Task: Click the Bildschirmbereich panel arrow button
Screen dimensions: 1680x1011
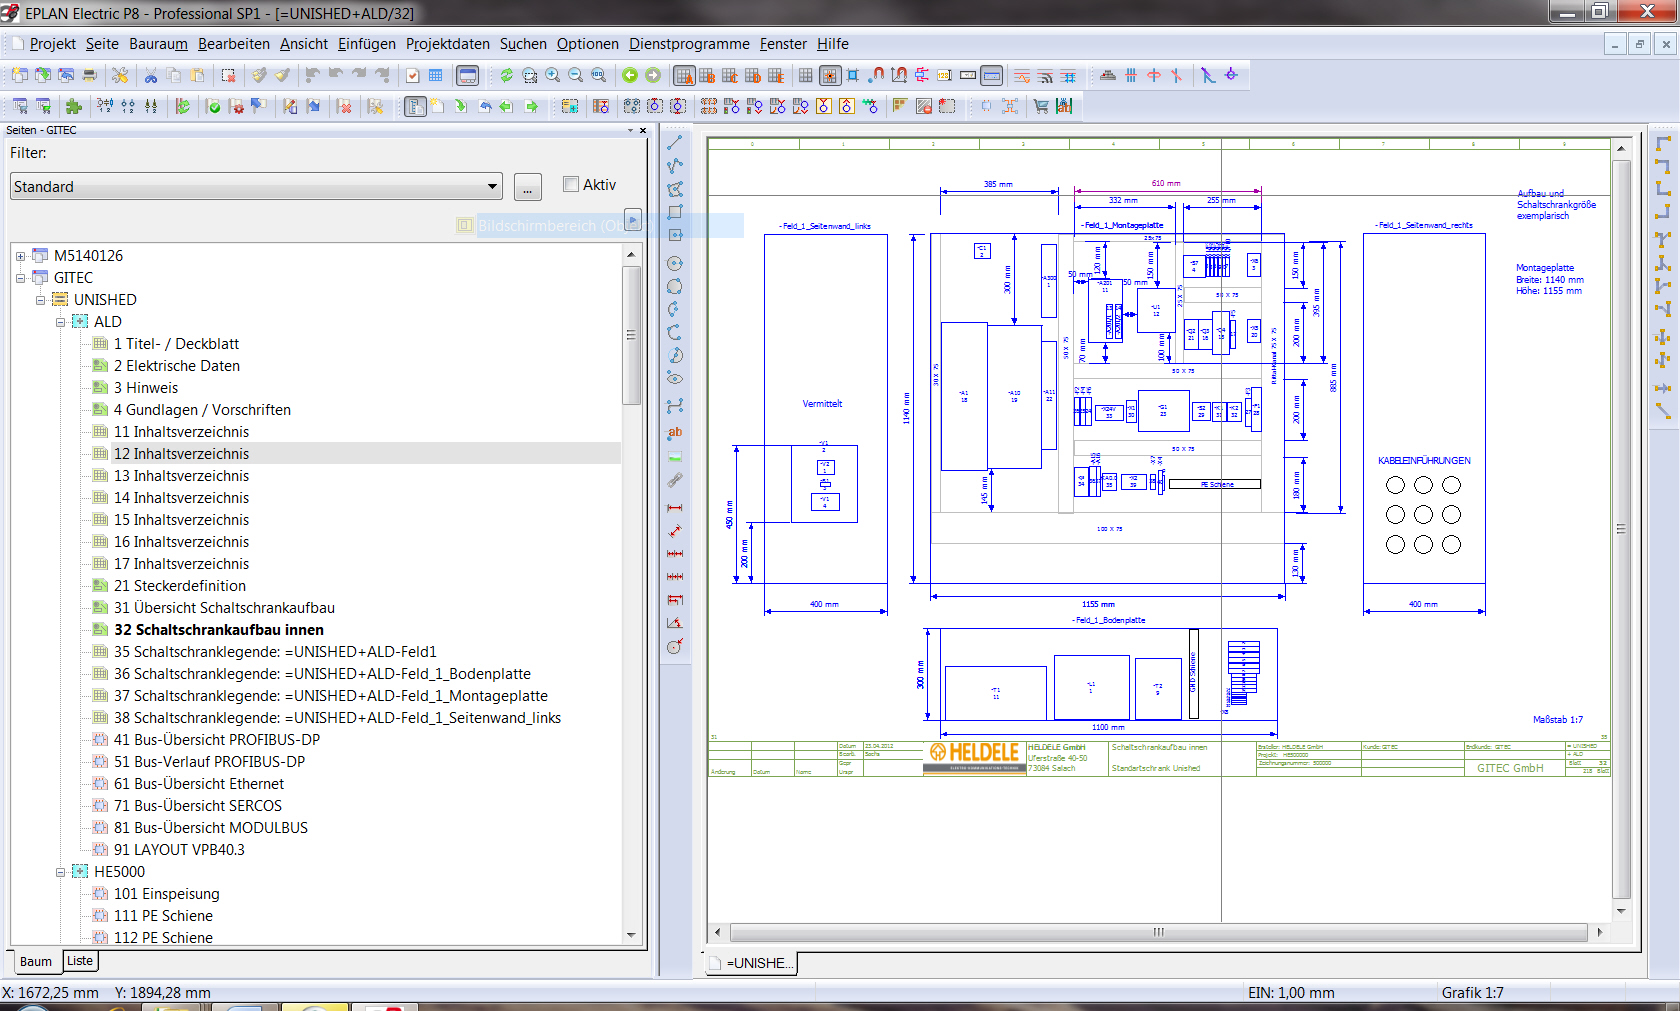Action: [632, 219]
